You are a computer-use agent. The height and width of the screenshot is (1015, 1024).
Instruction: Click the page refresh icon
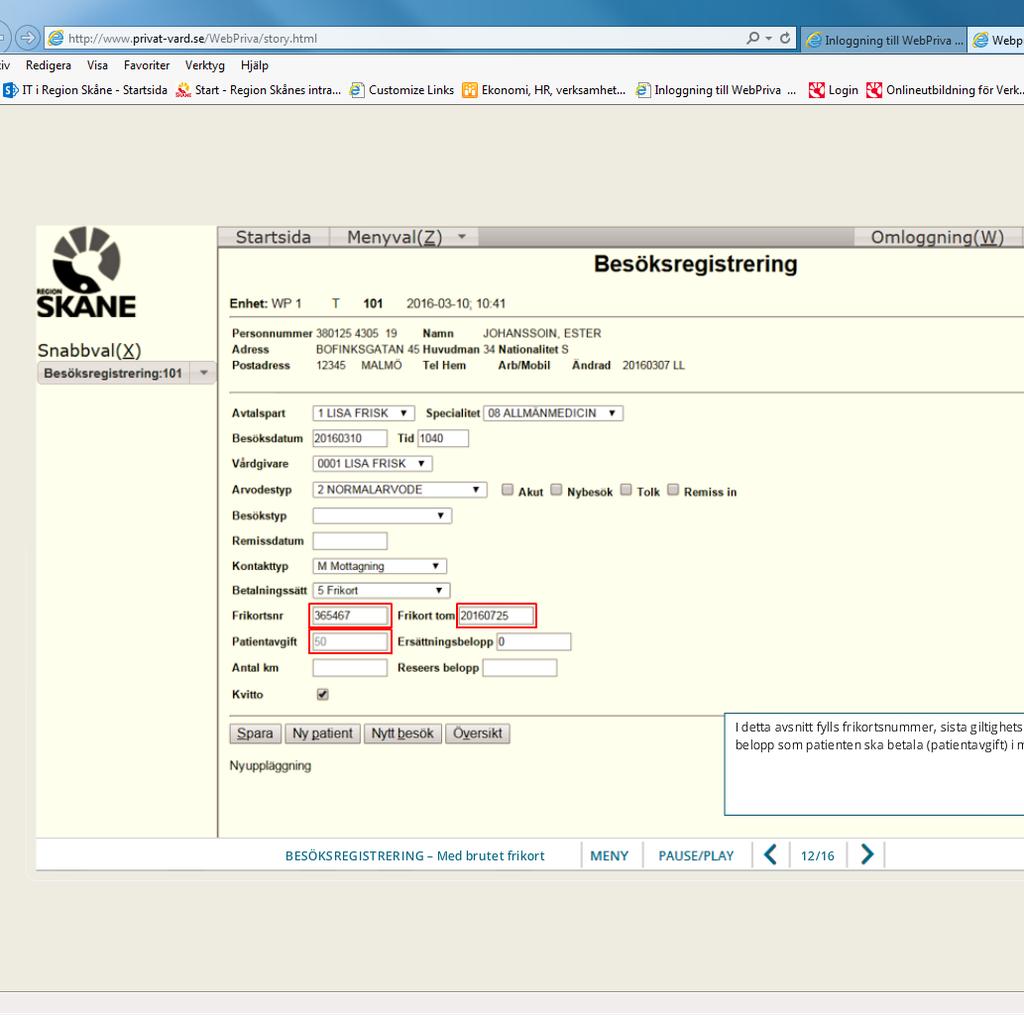[785, 38]
